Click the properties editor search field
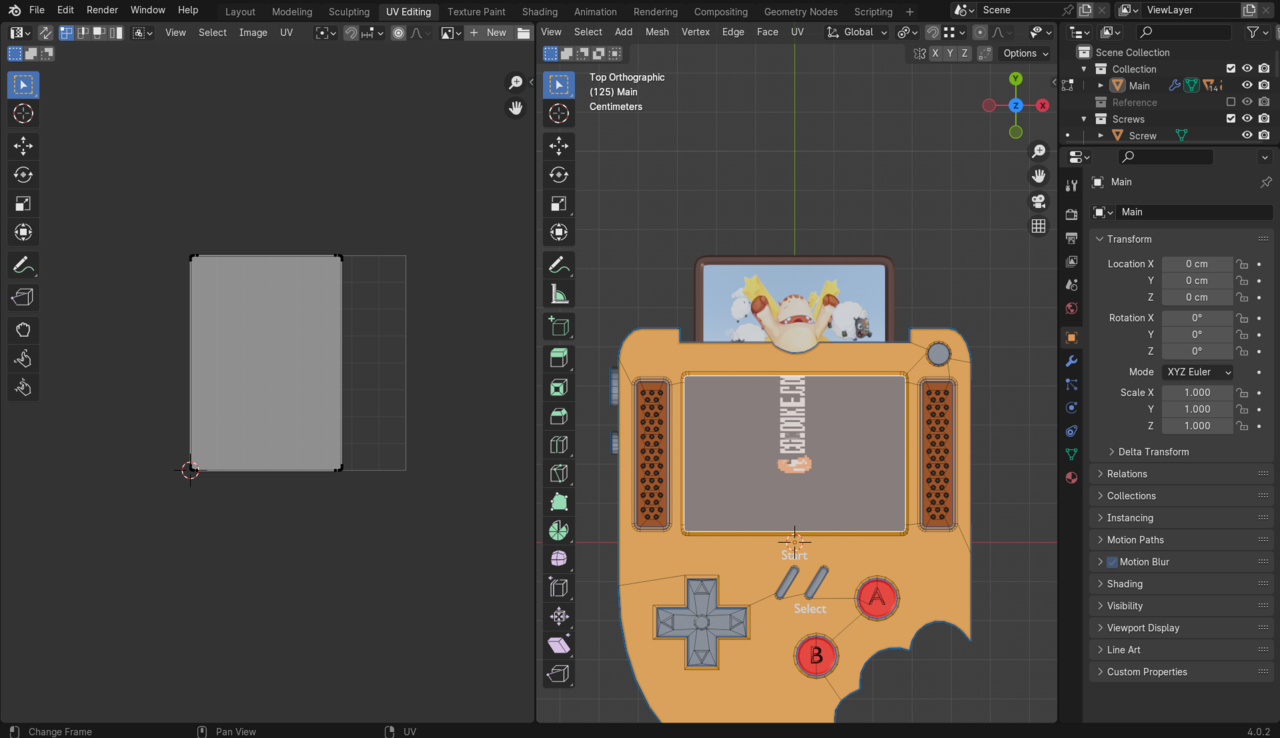This screenshot has height=738, width=1280. [x=1165, y=157]
